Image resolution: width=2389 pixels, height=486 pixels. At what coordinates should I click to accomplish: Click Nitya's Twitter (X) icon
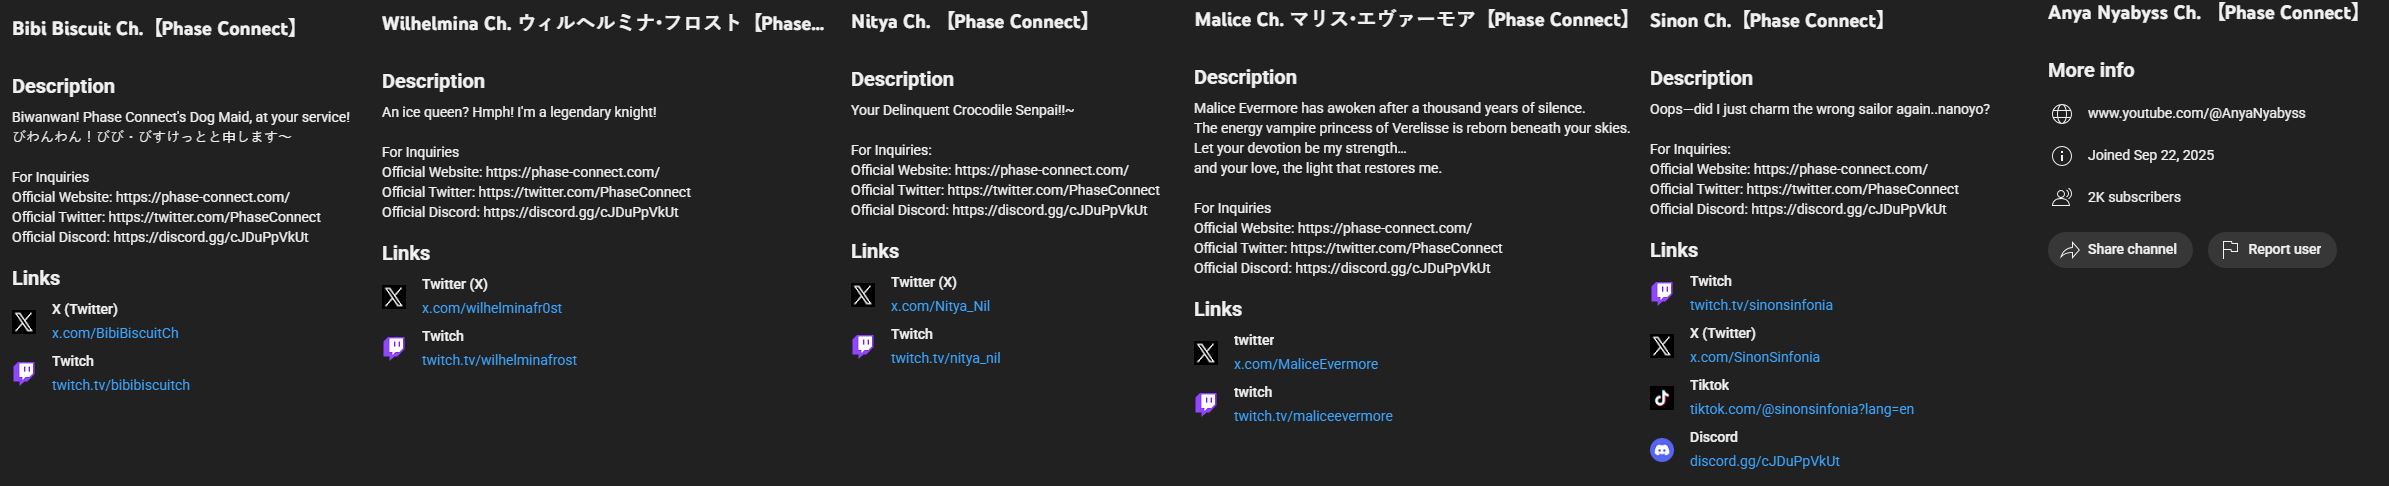pyautogui.click(x=863, y=295)
